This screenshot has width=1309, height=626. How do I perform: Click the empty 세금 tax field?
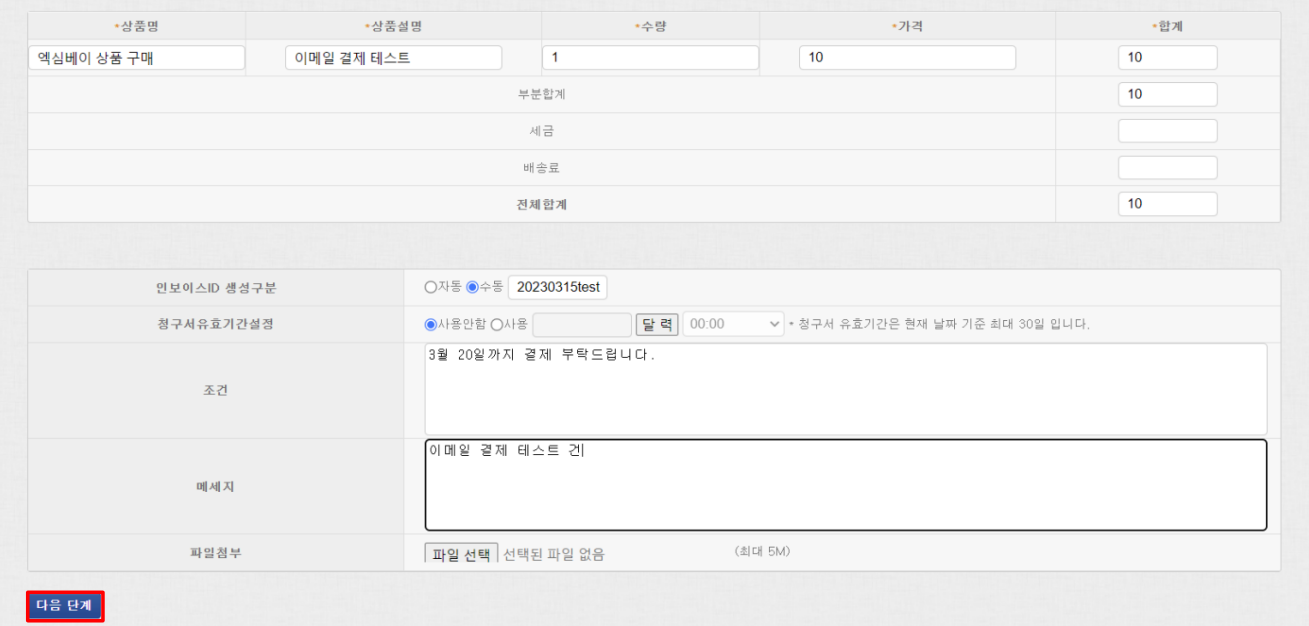pos(1168,131)
